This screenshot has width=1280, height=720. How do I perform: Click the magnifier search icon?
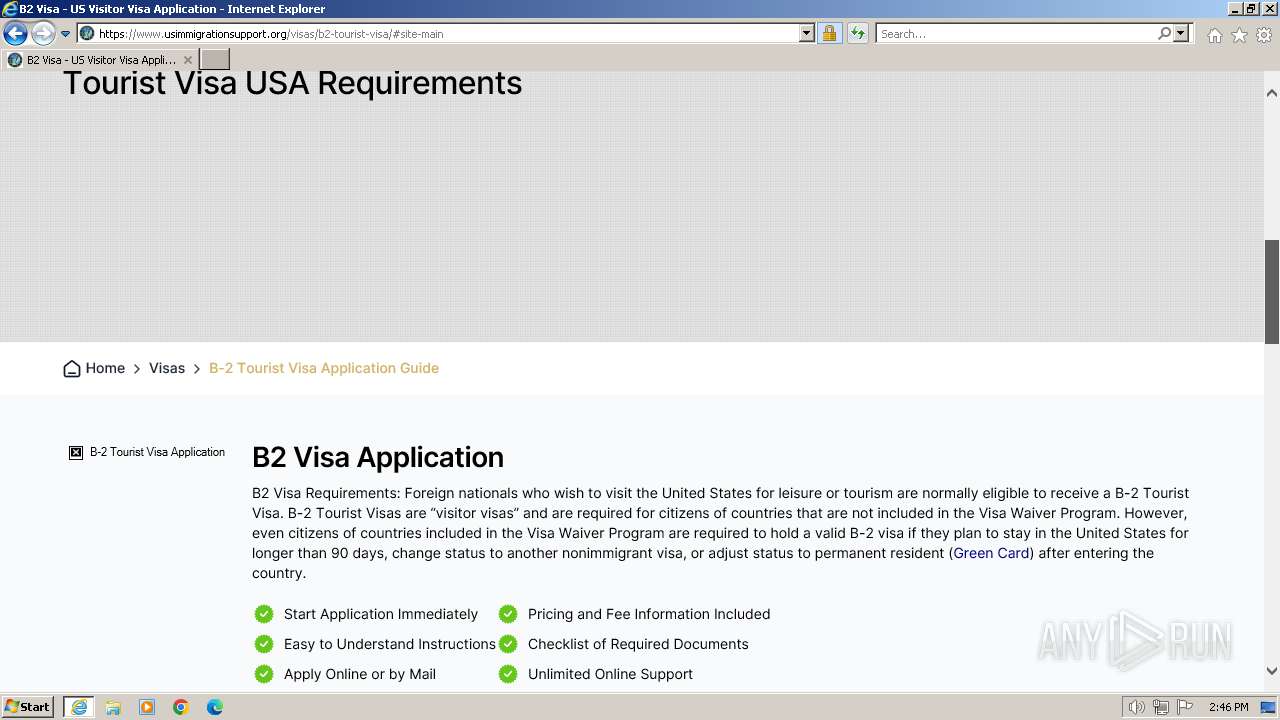pos(1164,34)
